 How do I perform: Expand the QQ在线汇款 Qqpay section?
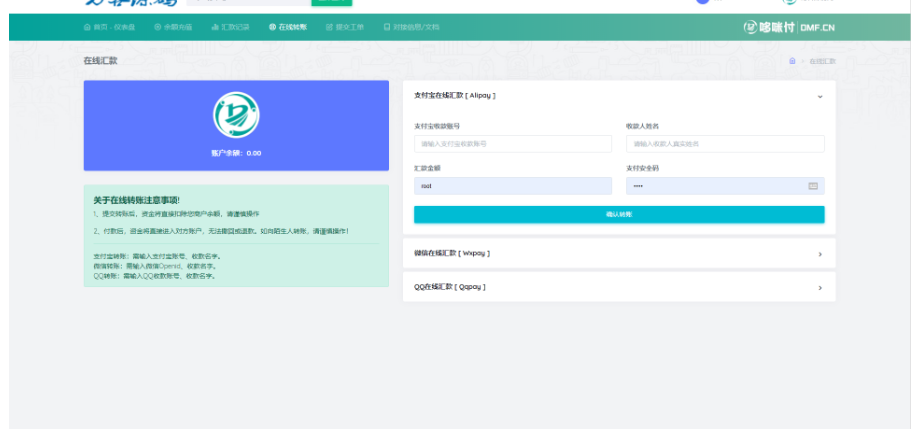click(619, 287)
